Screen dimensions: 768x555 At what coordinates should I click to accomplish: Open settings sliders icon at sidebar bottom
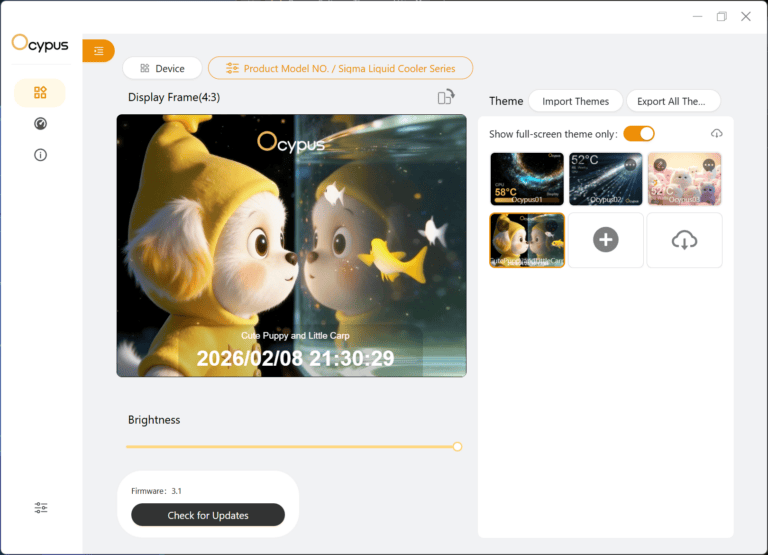[x=41, y=508]
